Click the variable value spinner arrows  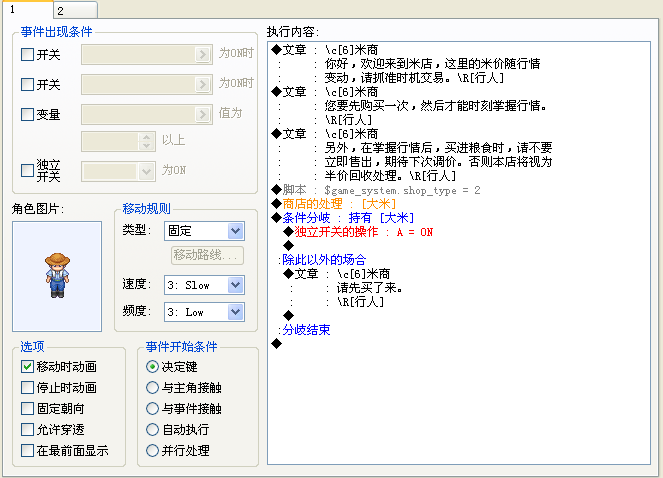(146, 142)
